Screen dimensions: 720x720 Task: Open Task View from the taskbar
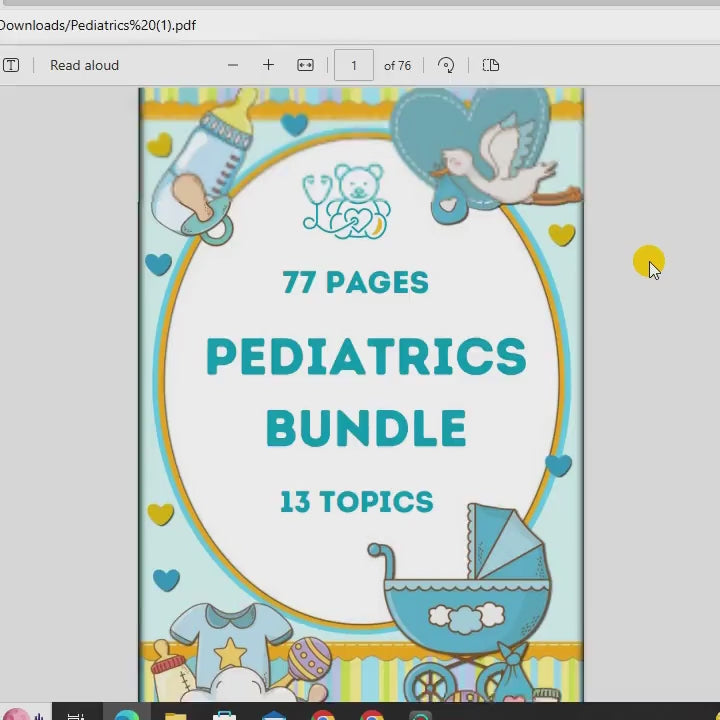(x=76, y=715)
